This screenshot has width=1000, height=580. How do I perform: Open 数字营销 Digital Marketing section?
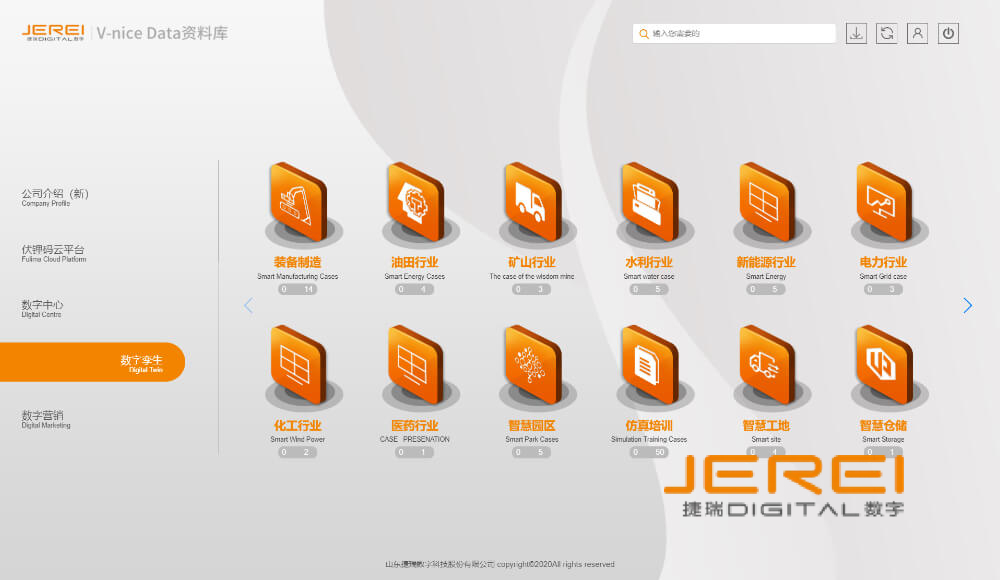[46, 418]
